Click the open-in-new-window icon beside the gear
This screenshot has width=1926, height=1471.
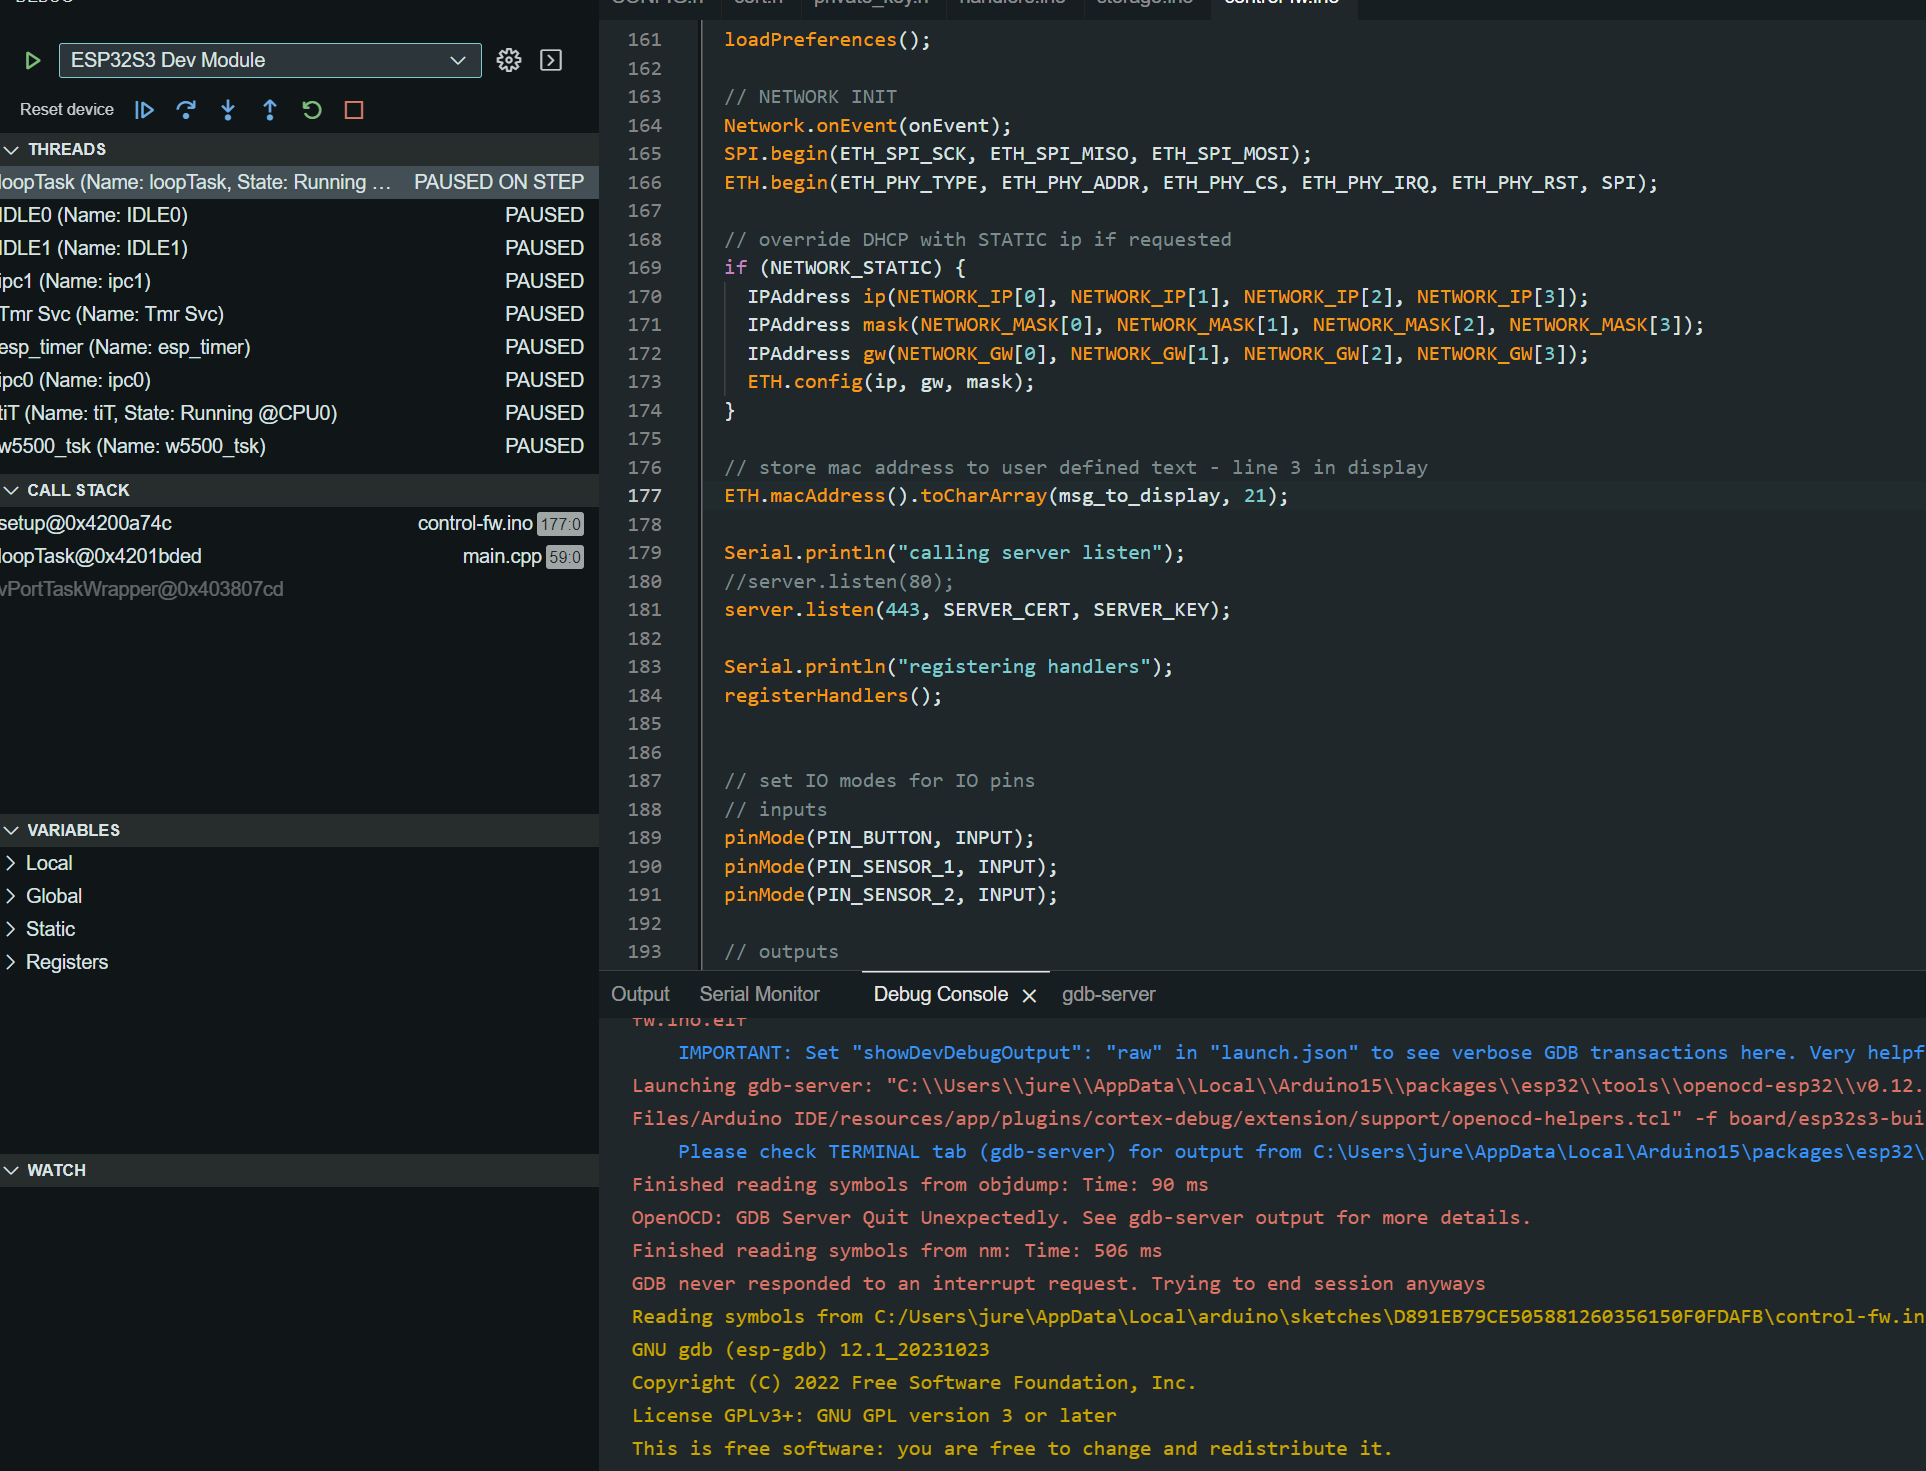click(x=550, y=60)
